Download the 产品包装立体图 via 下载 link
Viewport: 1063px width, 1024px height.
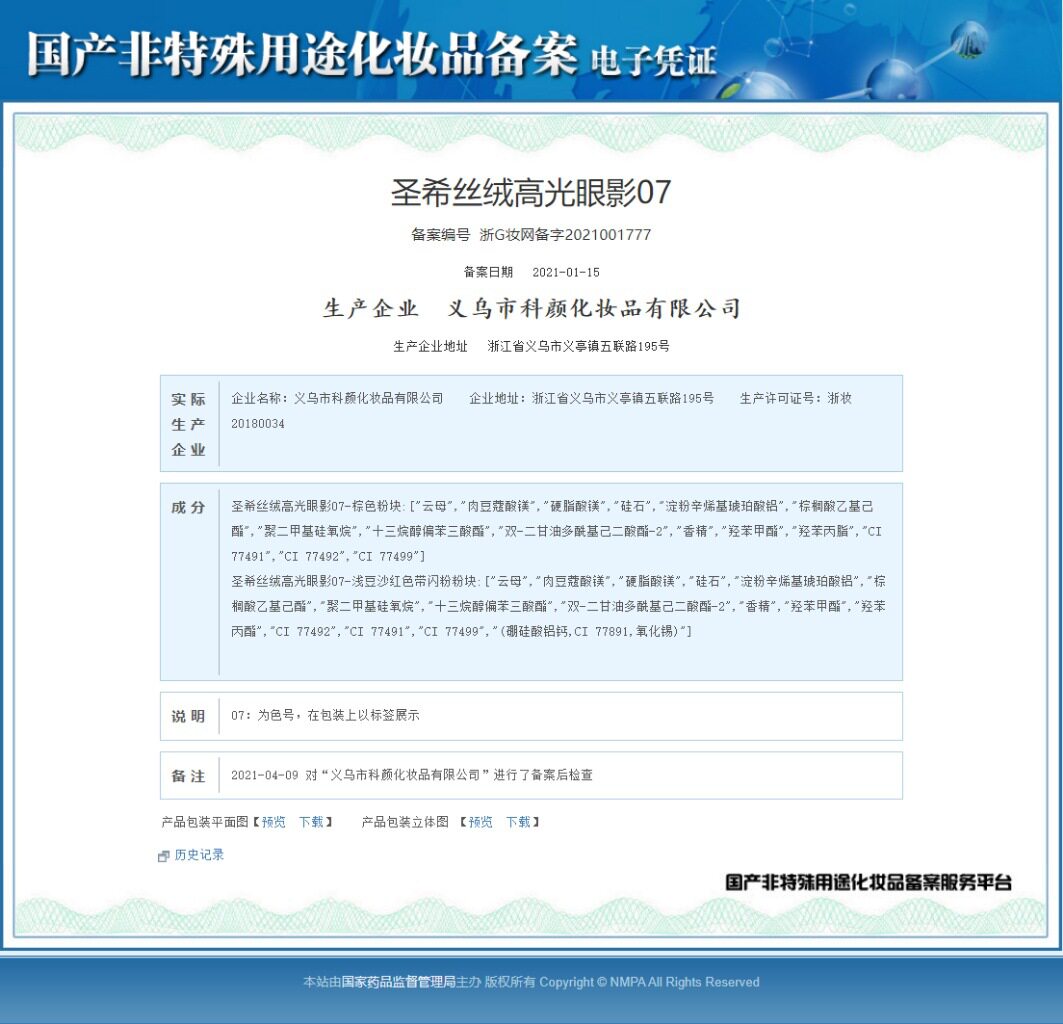(518, 822)
